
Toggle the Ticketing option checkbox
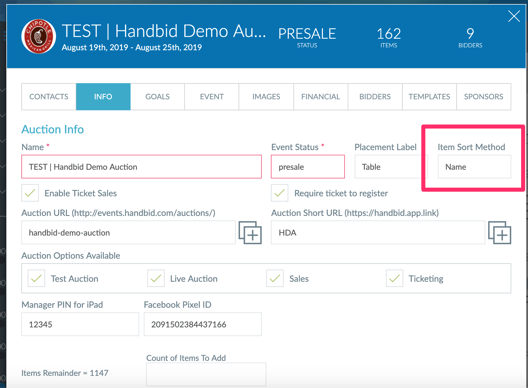tap(394, 279)
